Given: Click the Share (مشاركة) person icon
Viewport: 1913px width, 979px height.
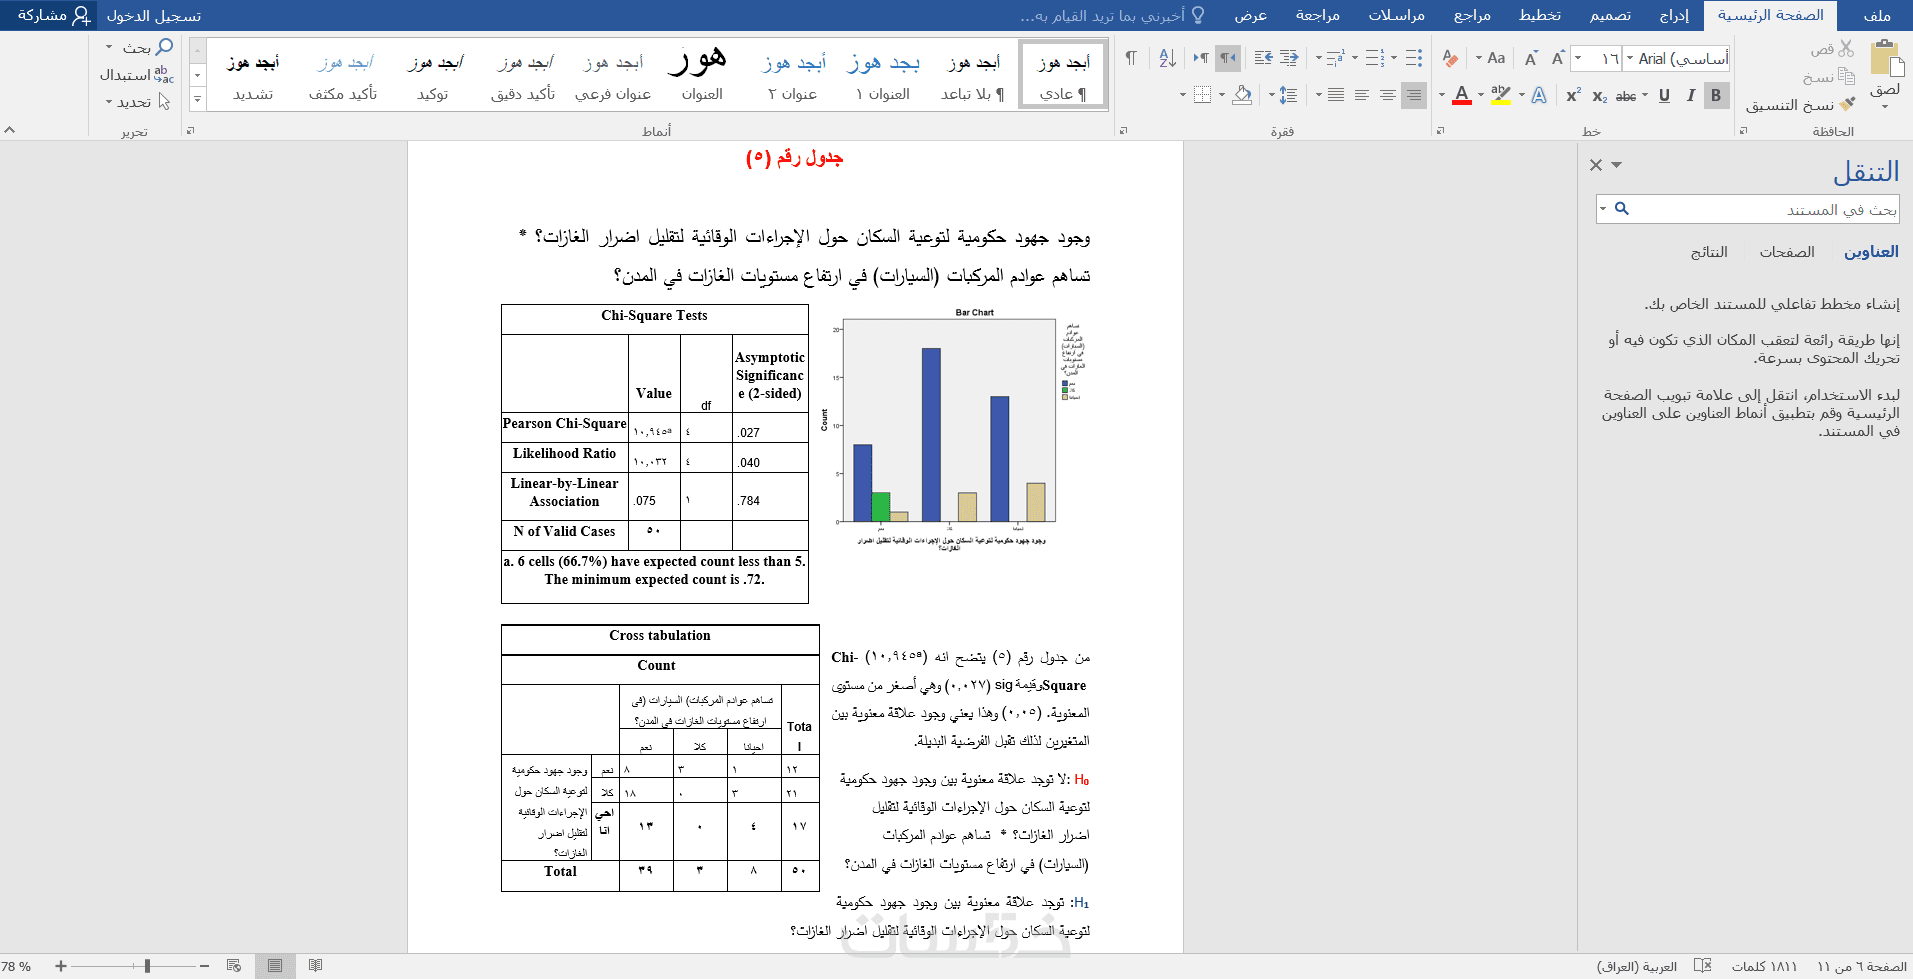Looking at the screenshot, I should coord(81,15).
